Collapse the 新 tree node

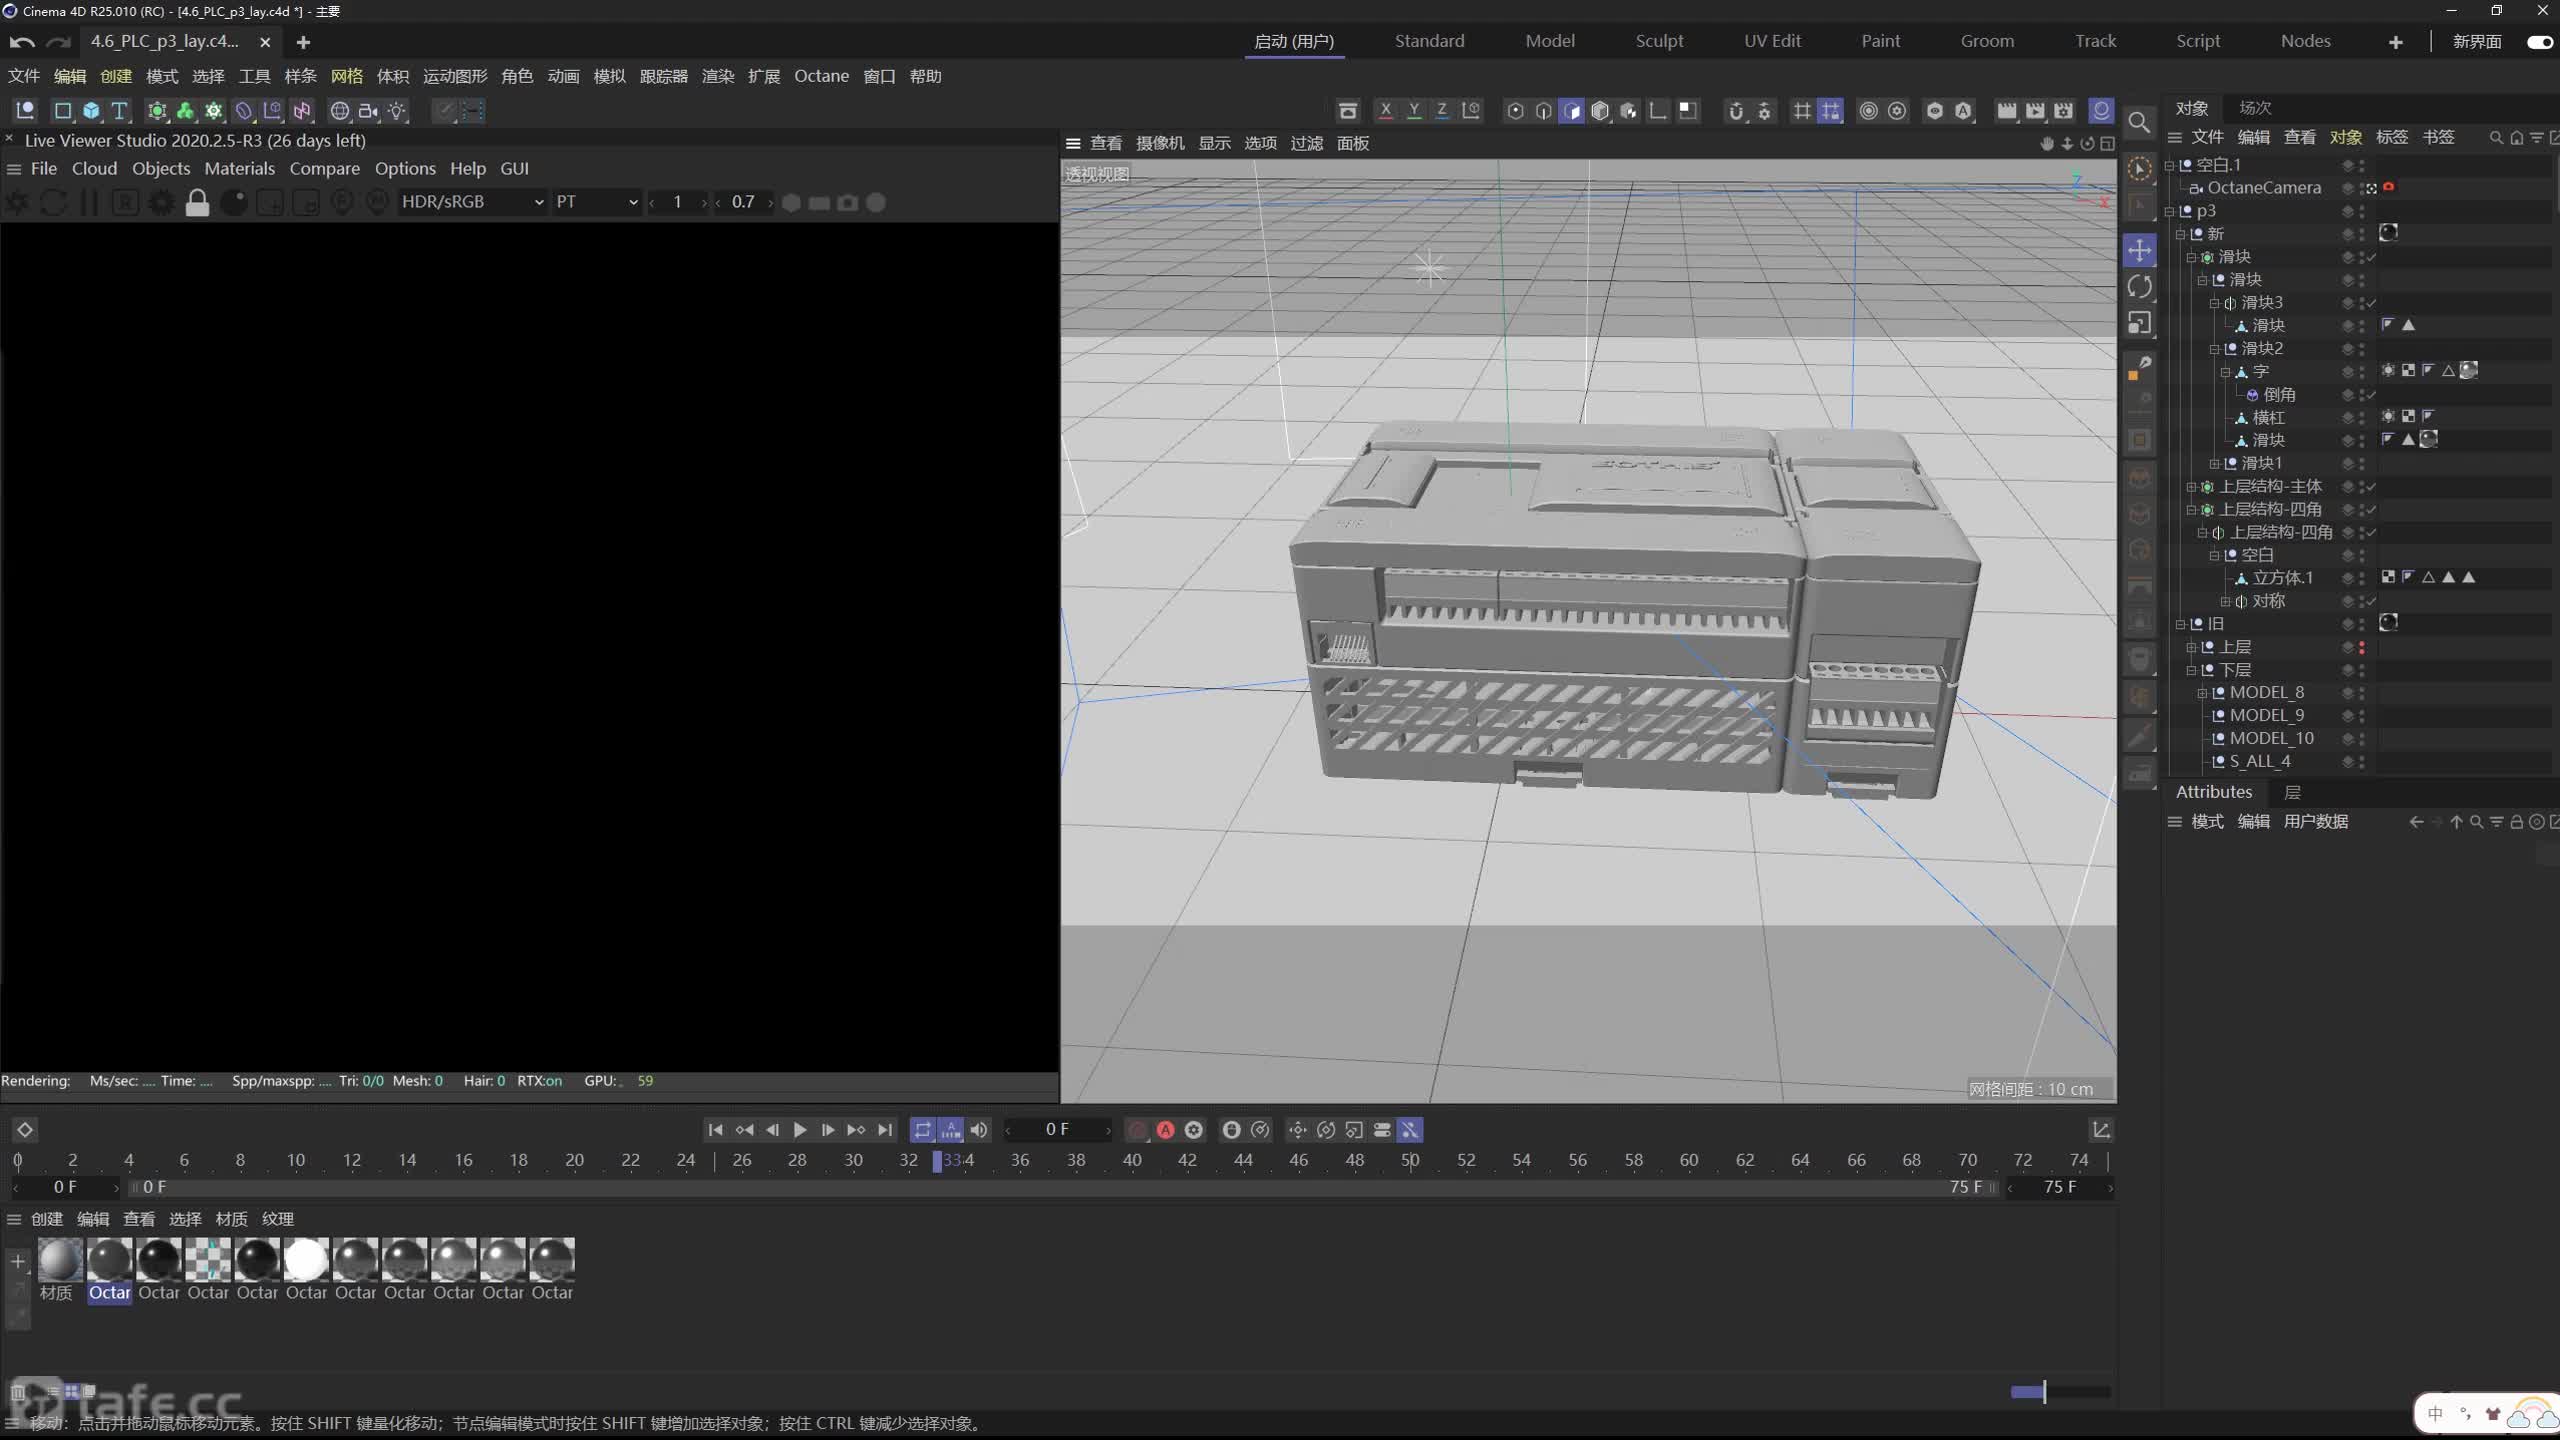[2181, 234]
